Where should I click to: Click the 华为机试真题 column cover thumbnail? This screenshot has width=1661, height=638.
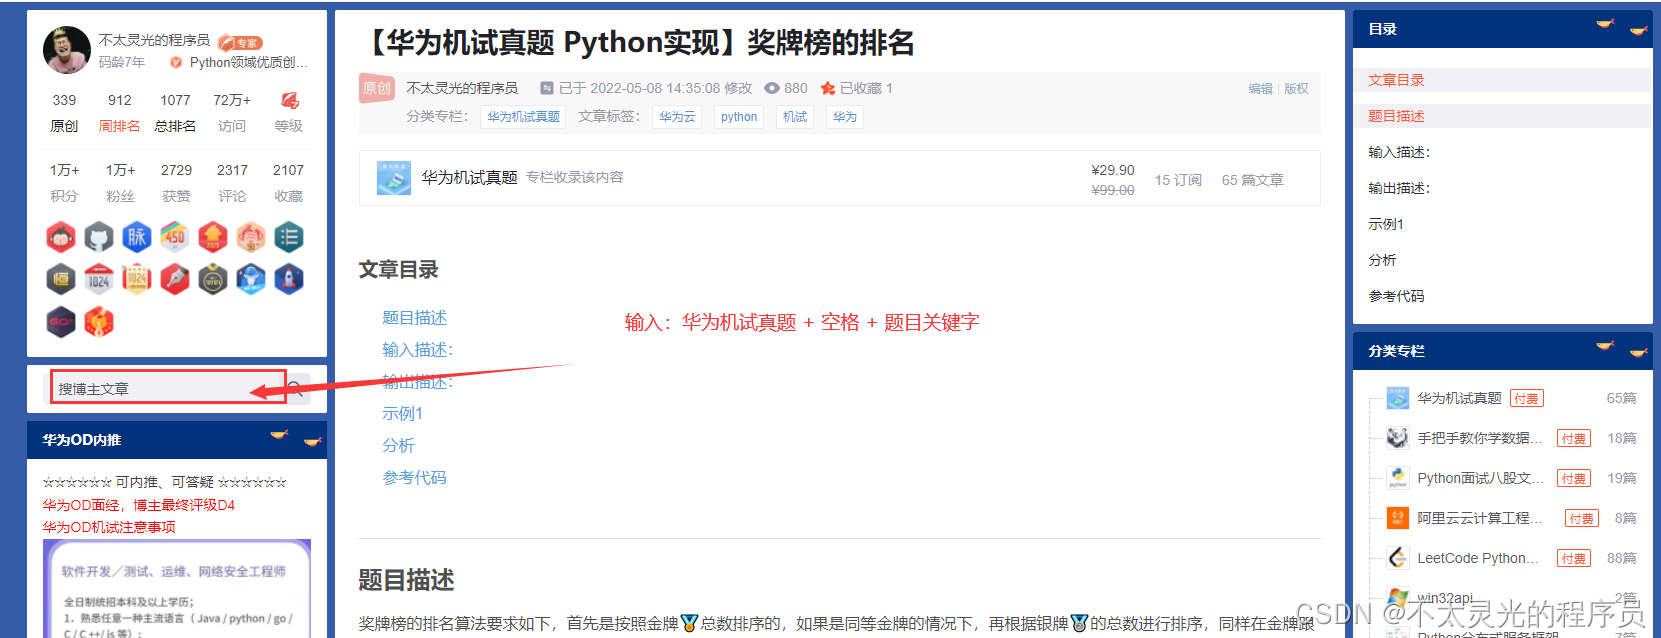[394, 177]
